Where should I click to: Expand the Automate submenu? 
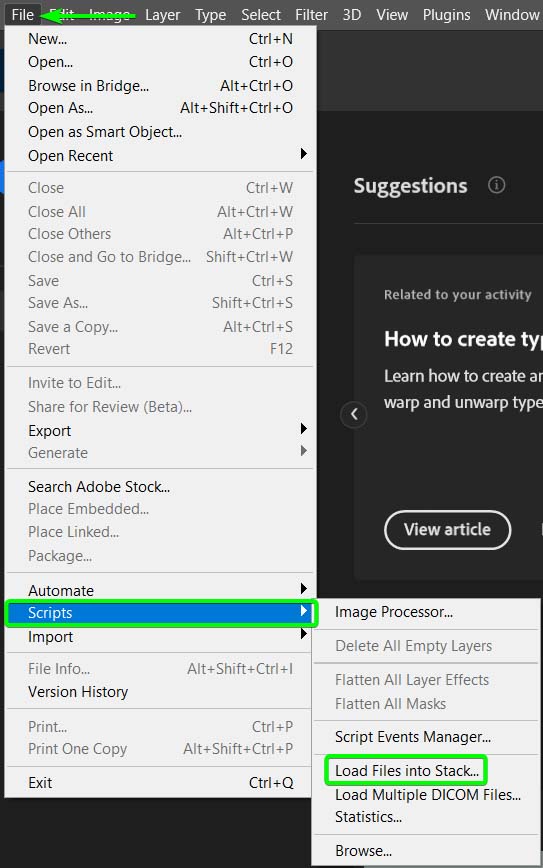point(160,590)
